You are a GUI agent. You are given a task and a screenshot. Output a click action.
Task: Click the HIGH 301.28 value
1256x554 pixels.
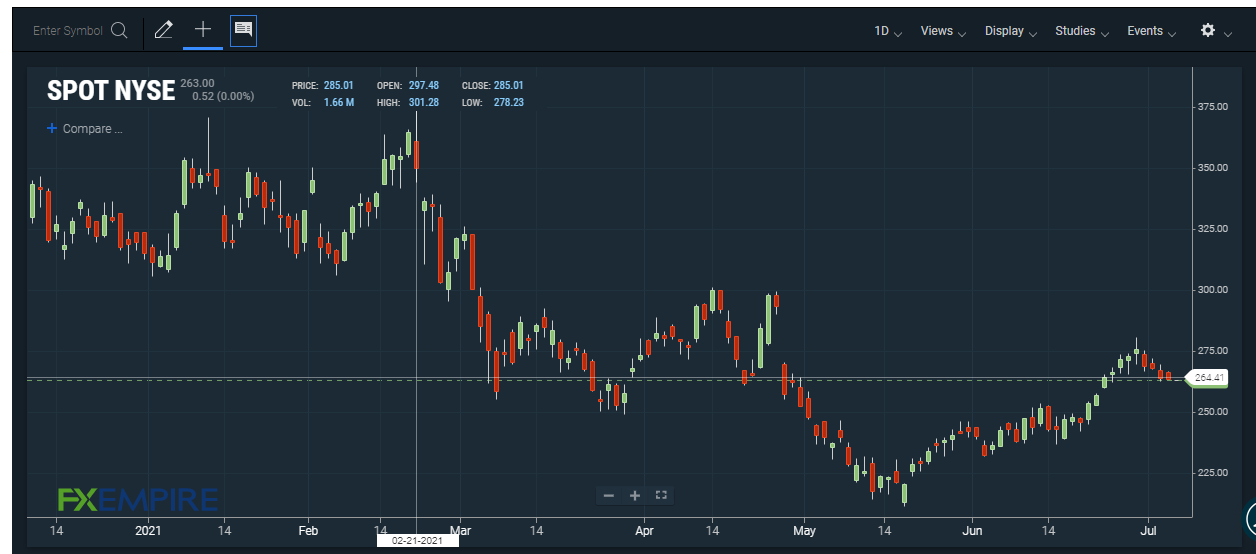pos(423,103)
